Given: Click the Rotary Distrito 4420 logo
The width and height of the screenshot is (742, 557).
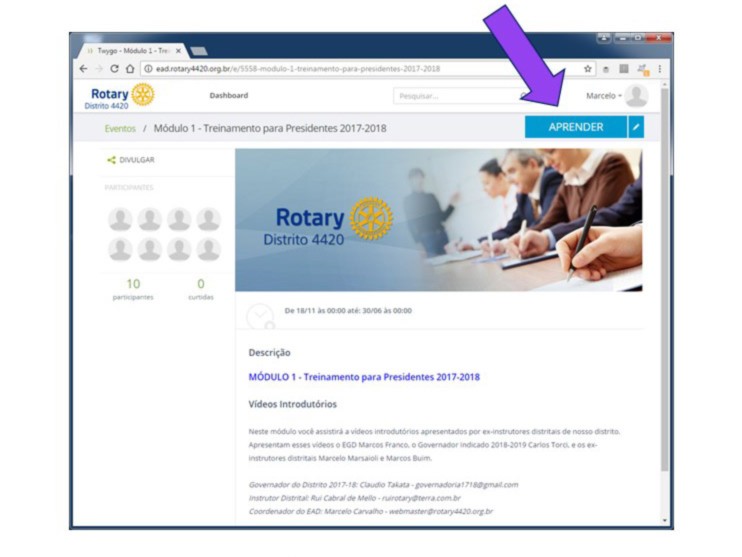Looking at the screenshot, I should 120,96.
